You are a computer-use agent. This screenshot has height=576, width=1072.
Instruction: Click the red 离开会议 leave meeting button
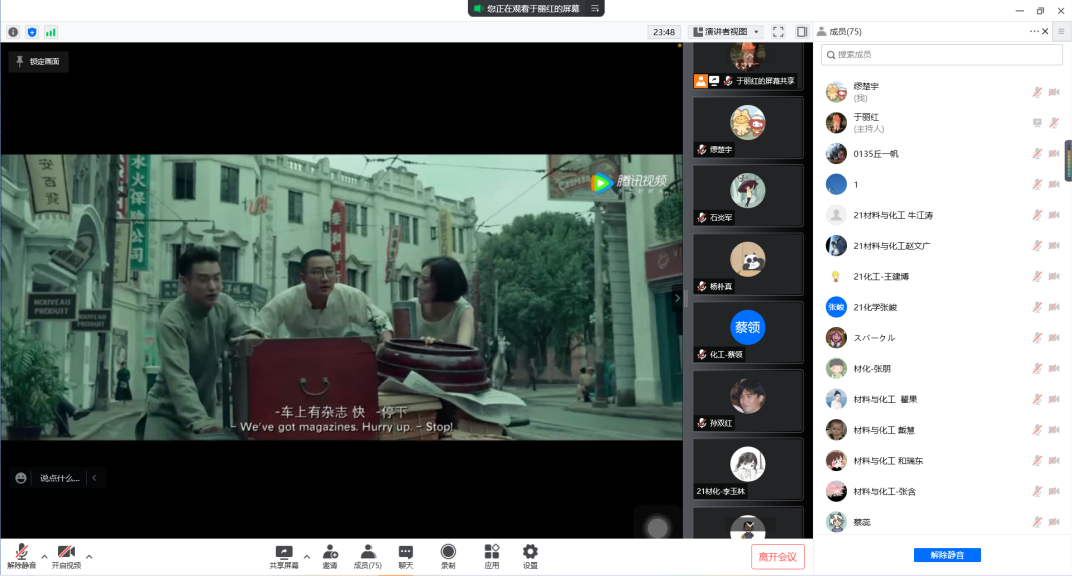pyautogui.click(x=777, y=557)
